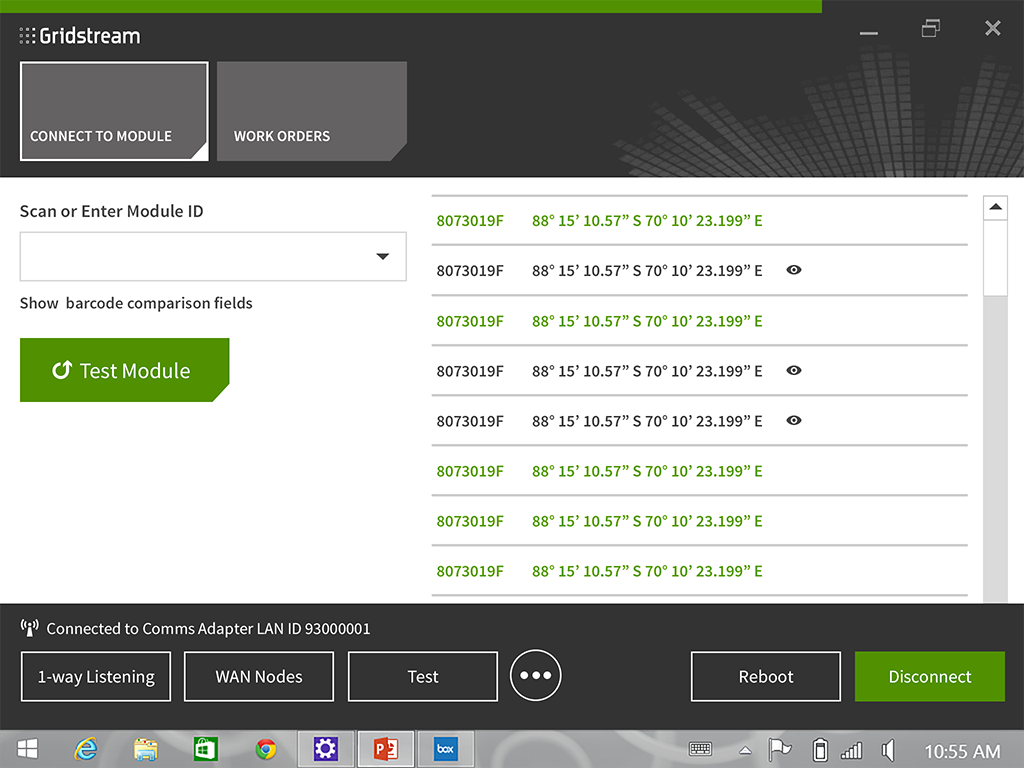This screenshot has width=1024, height=768.
Task: Click the more options ellipsis button
Action: coord(536,676)
